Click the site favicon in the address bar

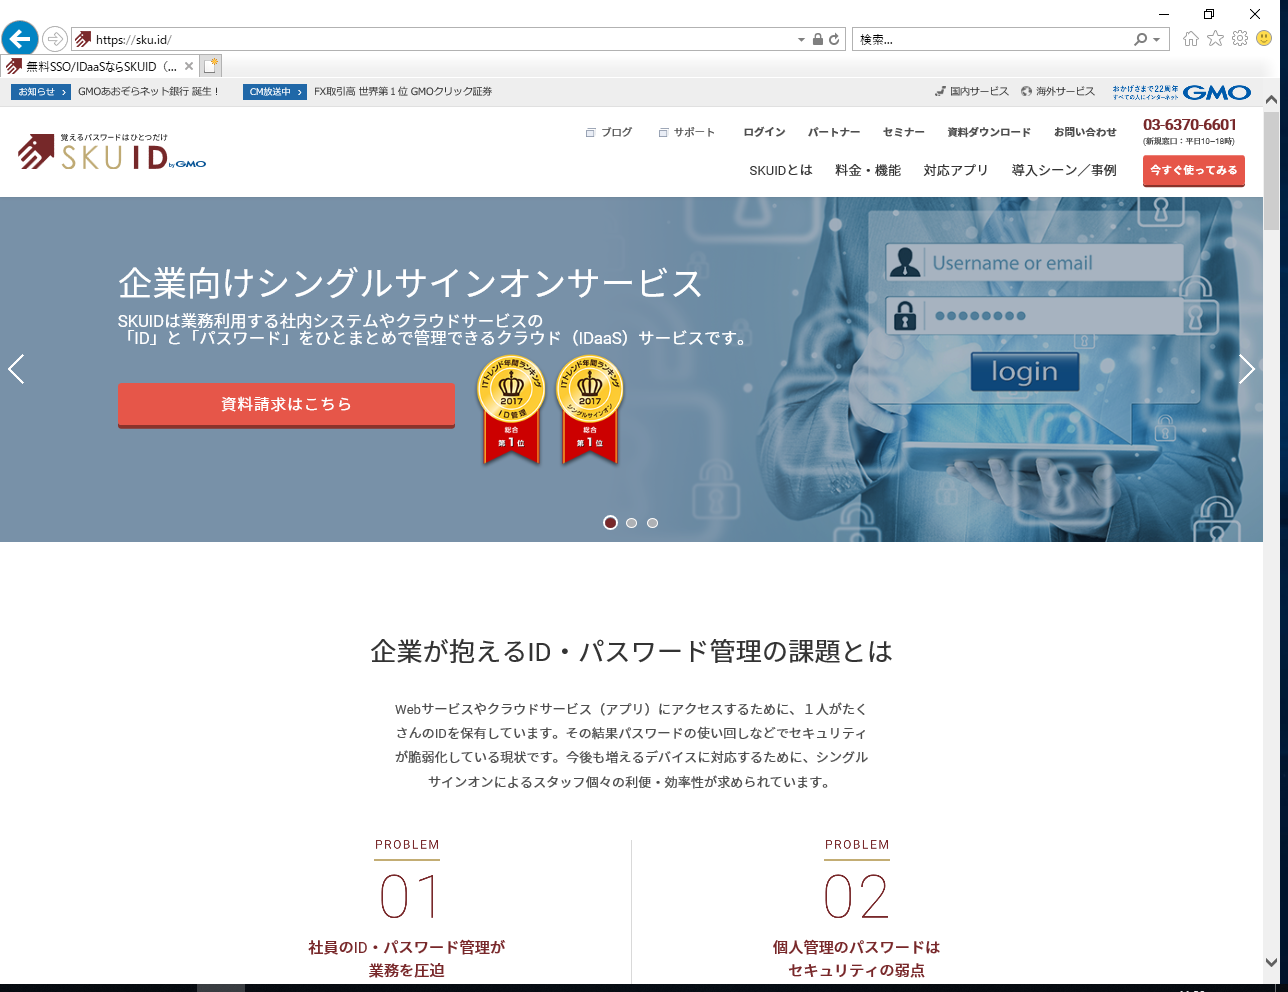[x=83, y=39]
